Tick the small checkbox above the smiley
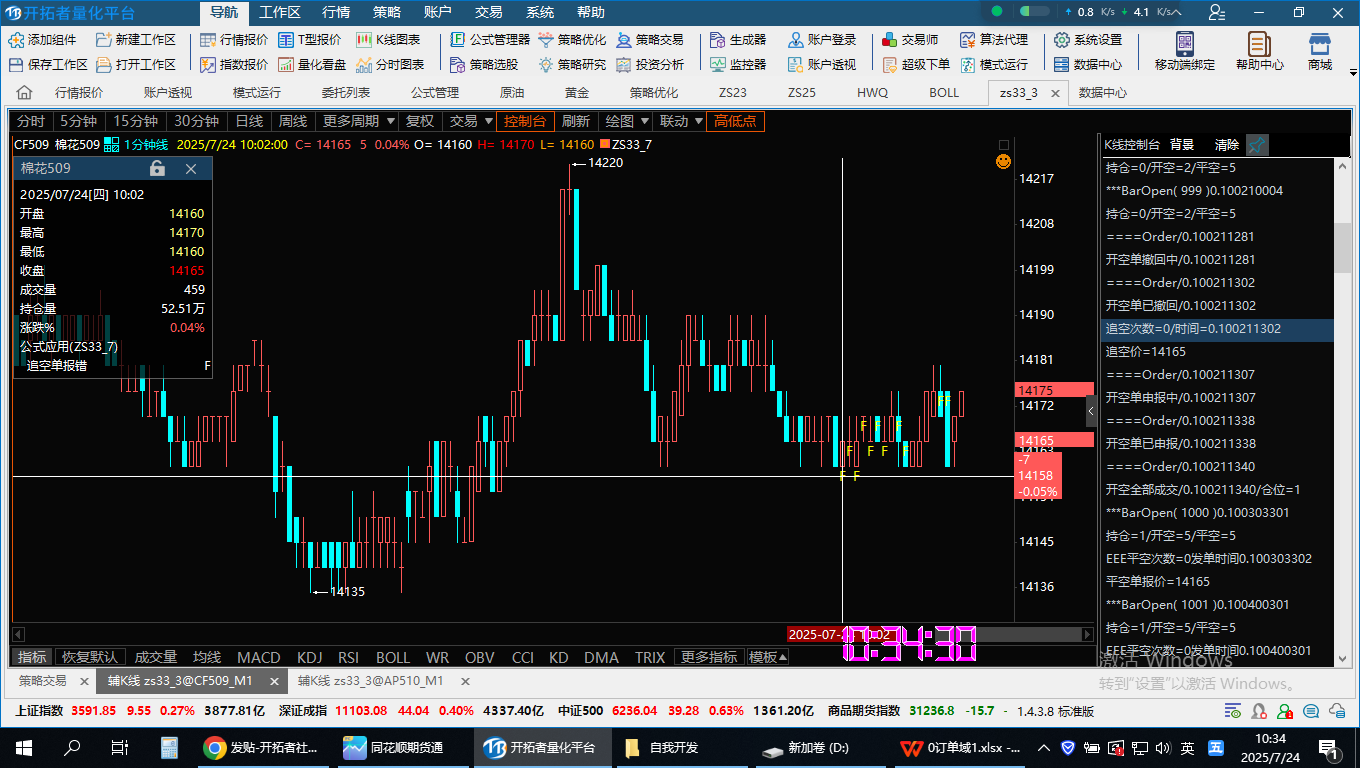Viewport: 1360px width, 768px height. [1004, 145]
